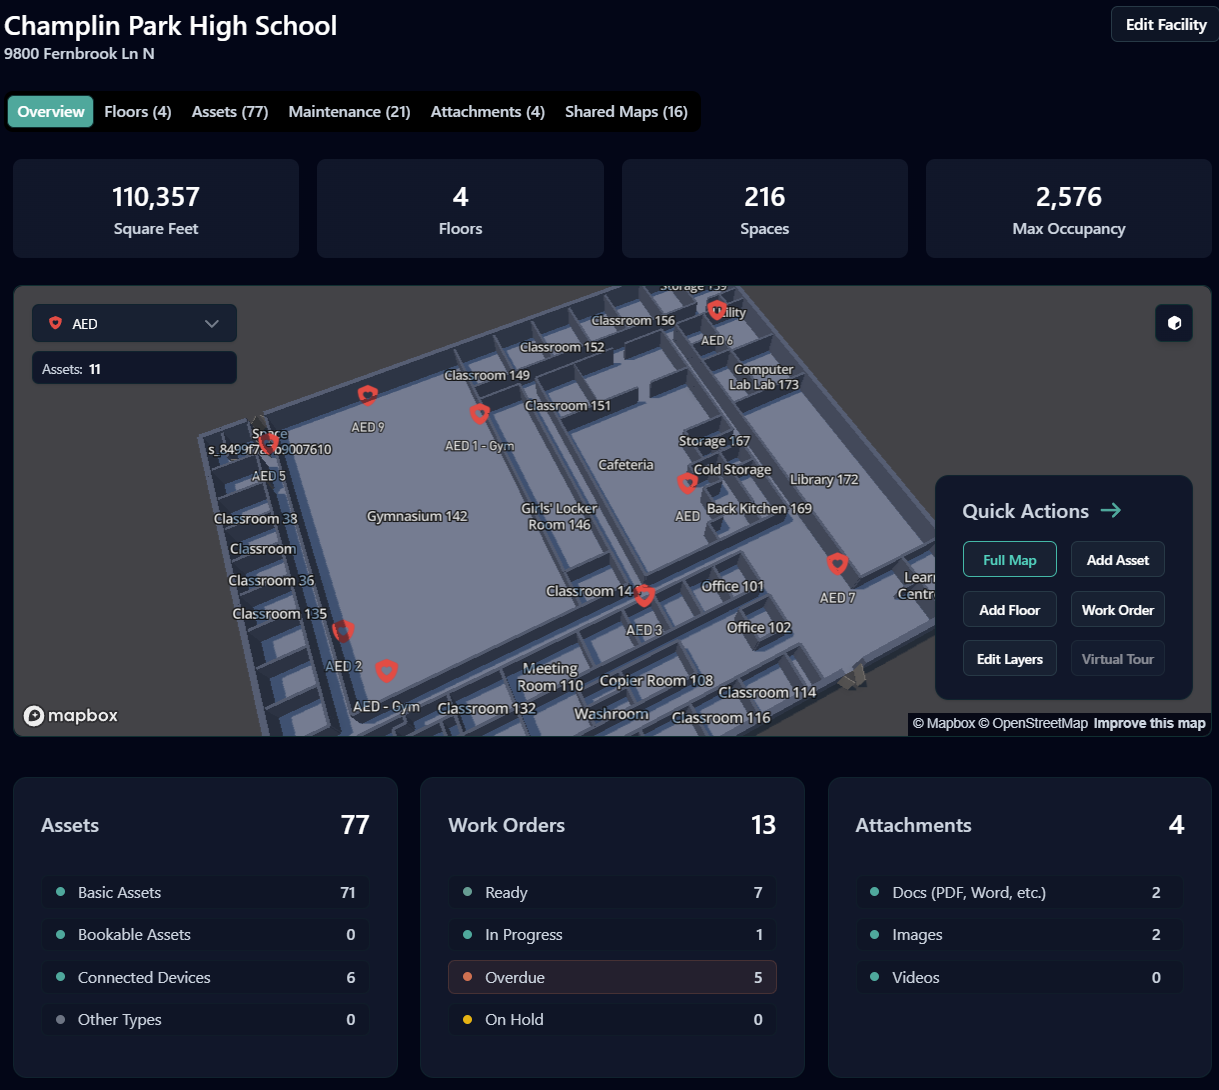Screen dimensions: 1219x1090
Task: Open the Attachments (4) tab
Action: coord(488,111)
